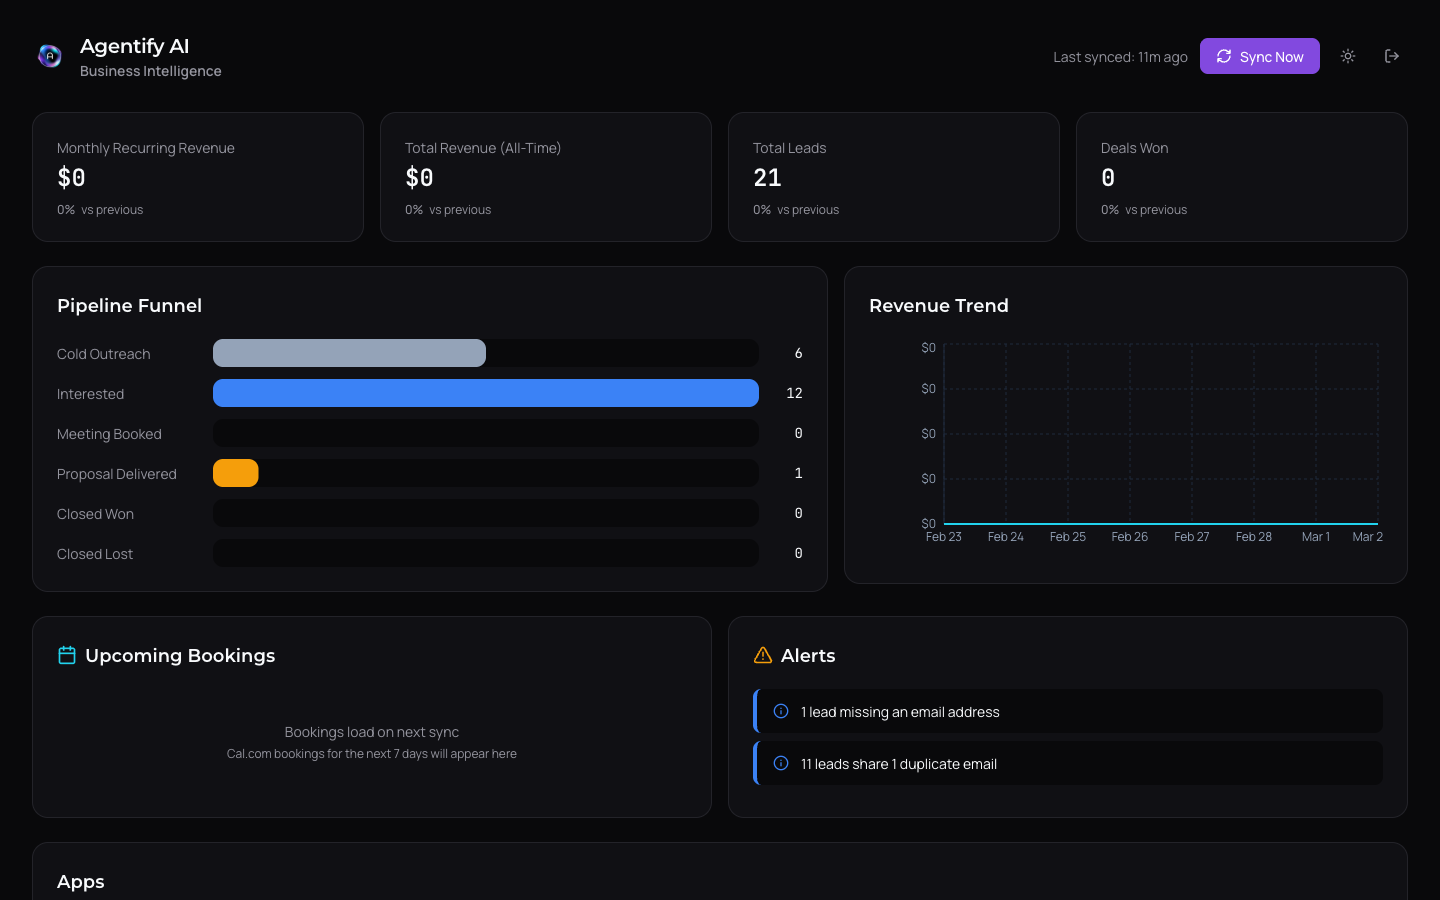Click the orange Proposal Delivered bar
Image resolution: width=1440 pixels, height=900 pixels.
coord(235,473)
